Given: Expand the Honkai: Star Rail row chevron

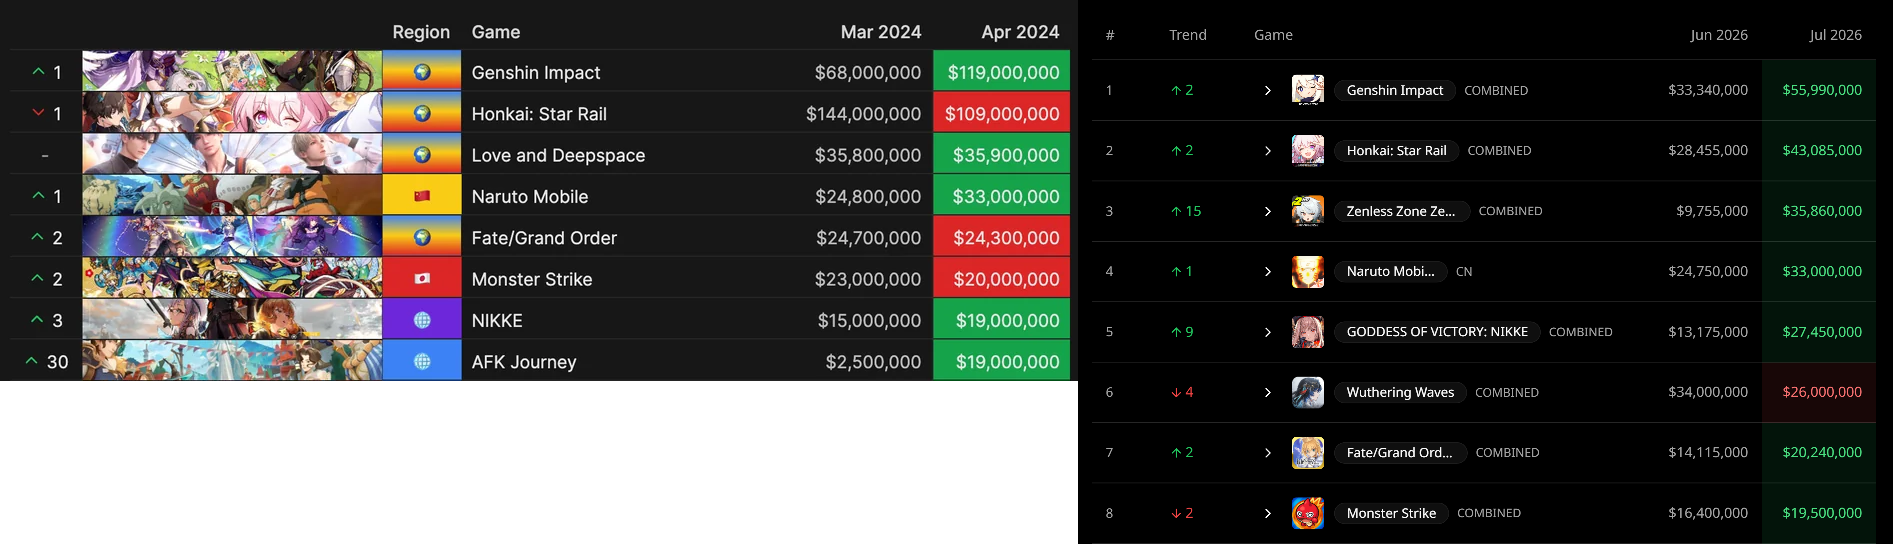Looking at the screenshot, I should [x=1268, y=151].
